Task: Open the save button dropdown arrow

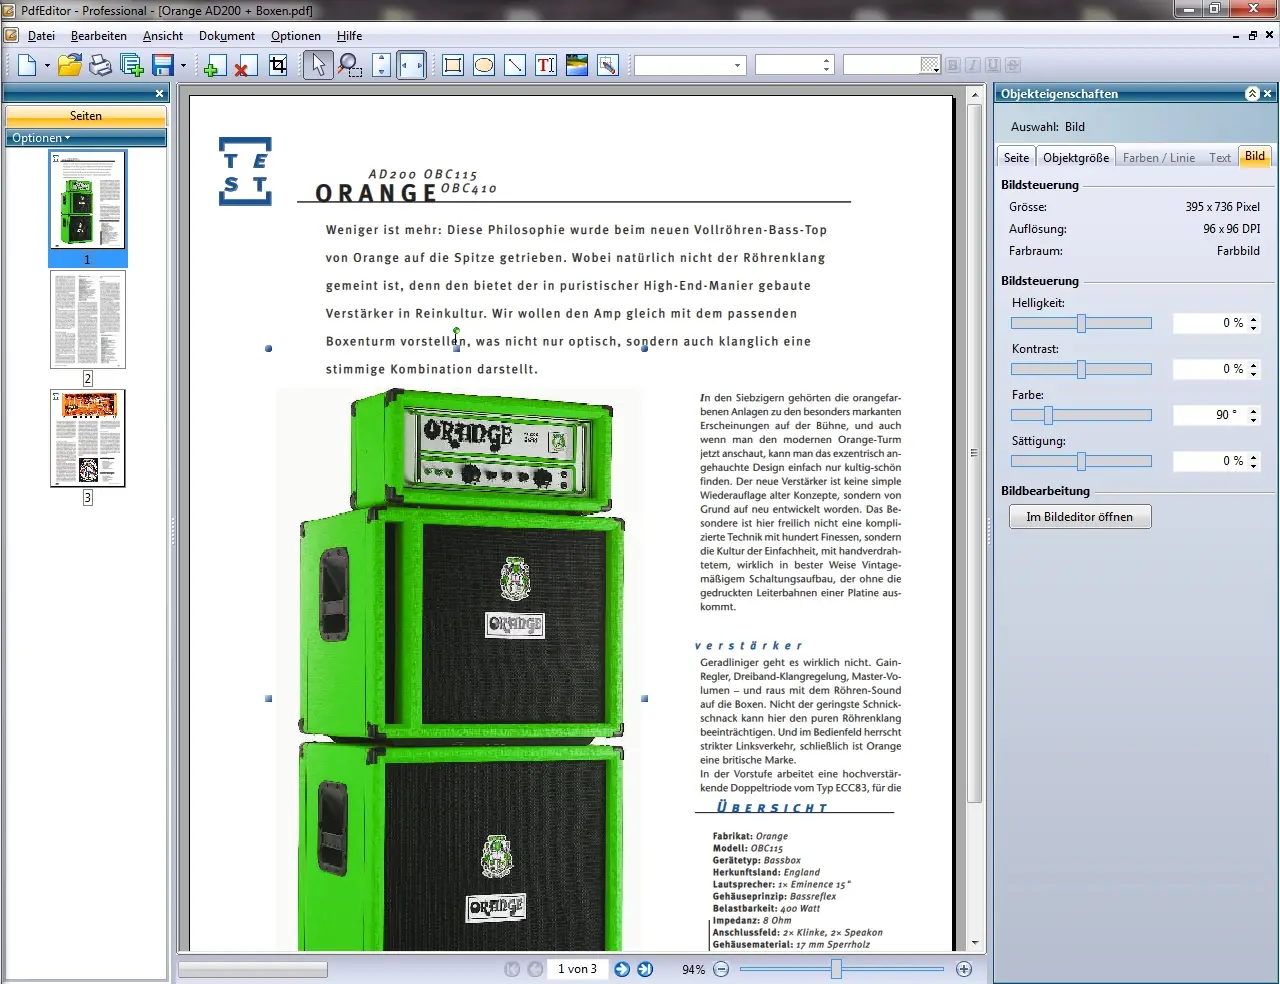Action: click(x=183, y=66)
